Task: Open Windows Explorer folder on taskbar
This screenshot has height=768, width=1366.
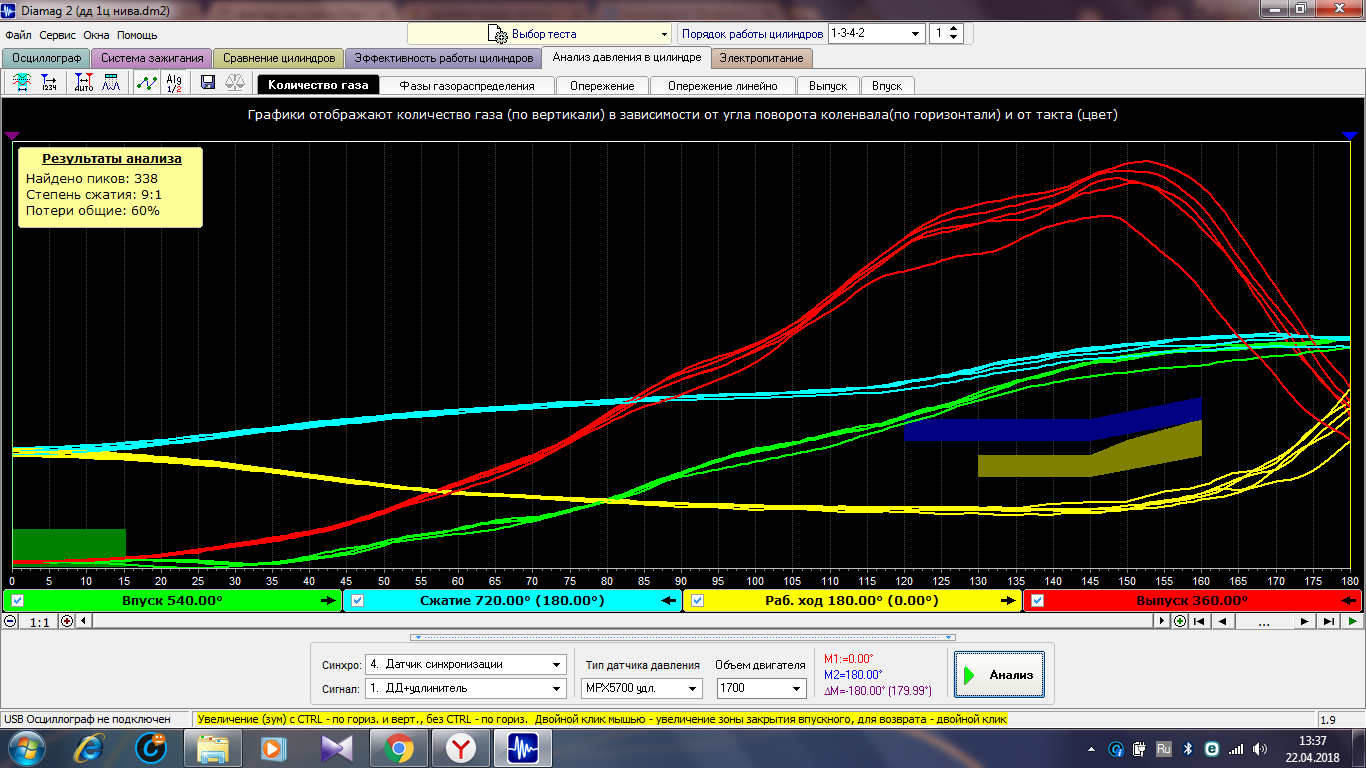Action: point(214,747)
